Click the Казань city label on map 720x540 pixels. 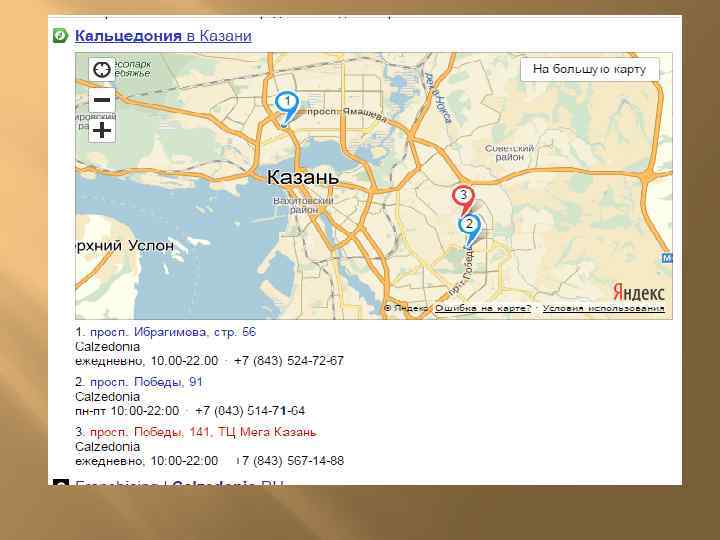[303, 177]
